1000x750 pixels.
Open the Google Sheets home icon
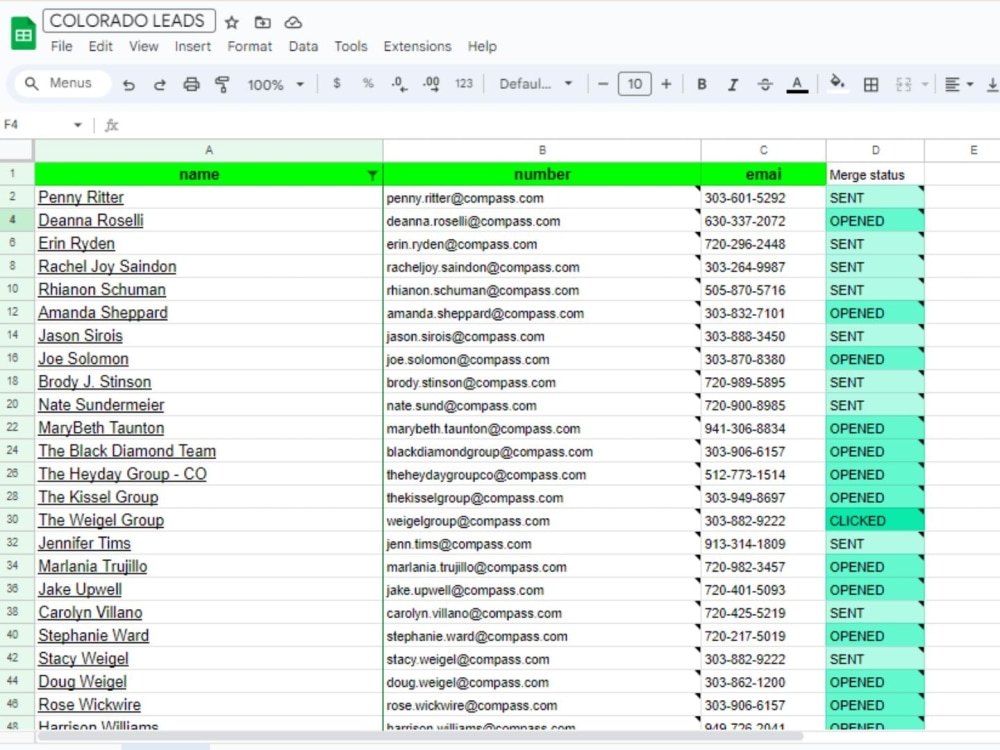coord(24,33)
